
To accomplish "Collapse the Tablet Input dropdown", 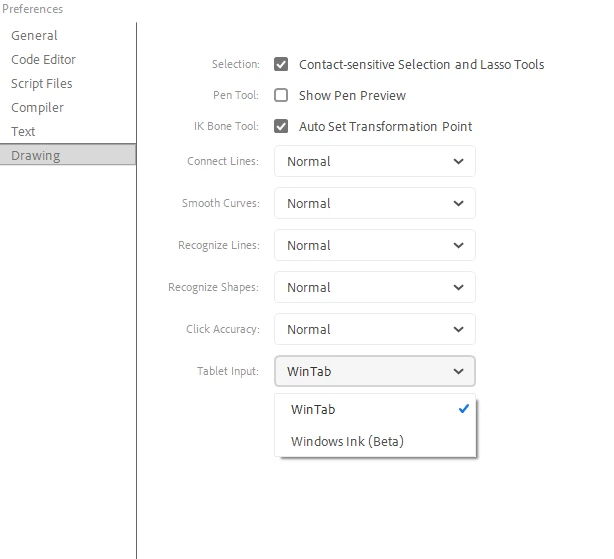I will (x=374, y=371).
